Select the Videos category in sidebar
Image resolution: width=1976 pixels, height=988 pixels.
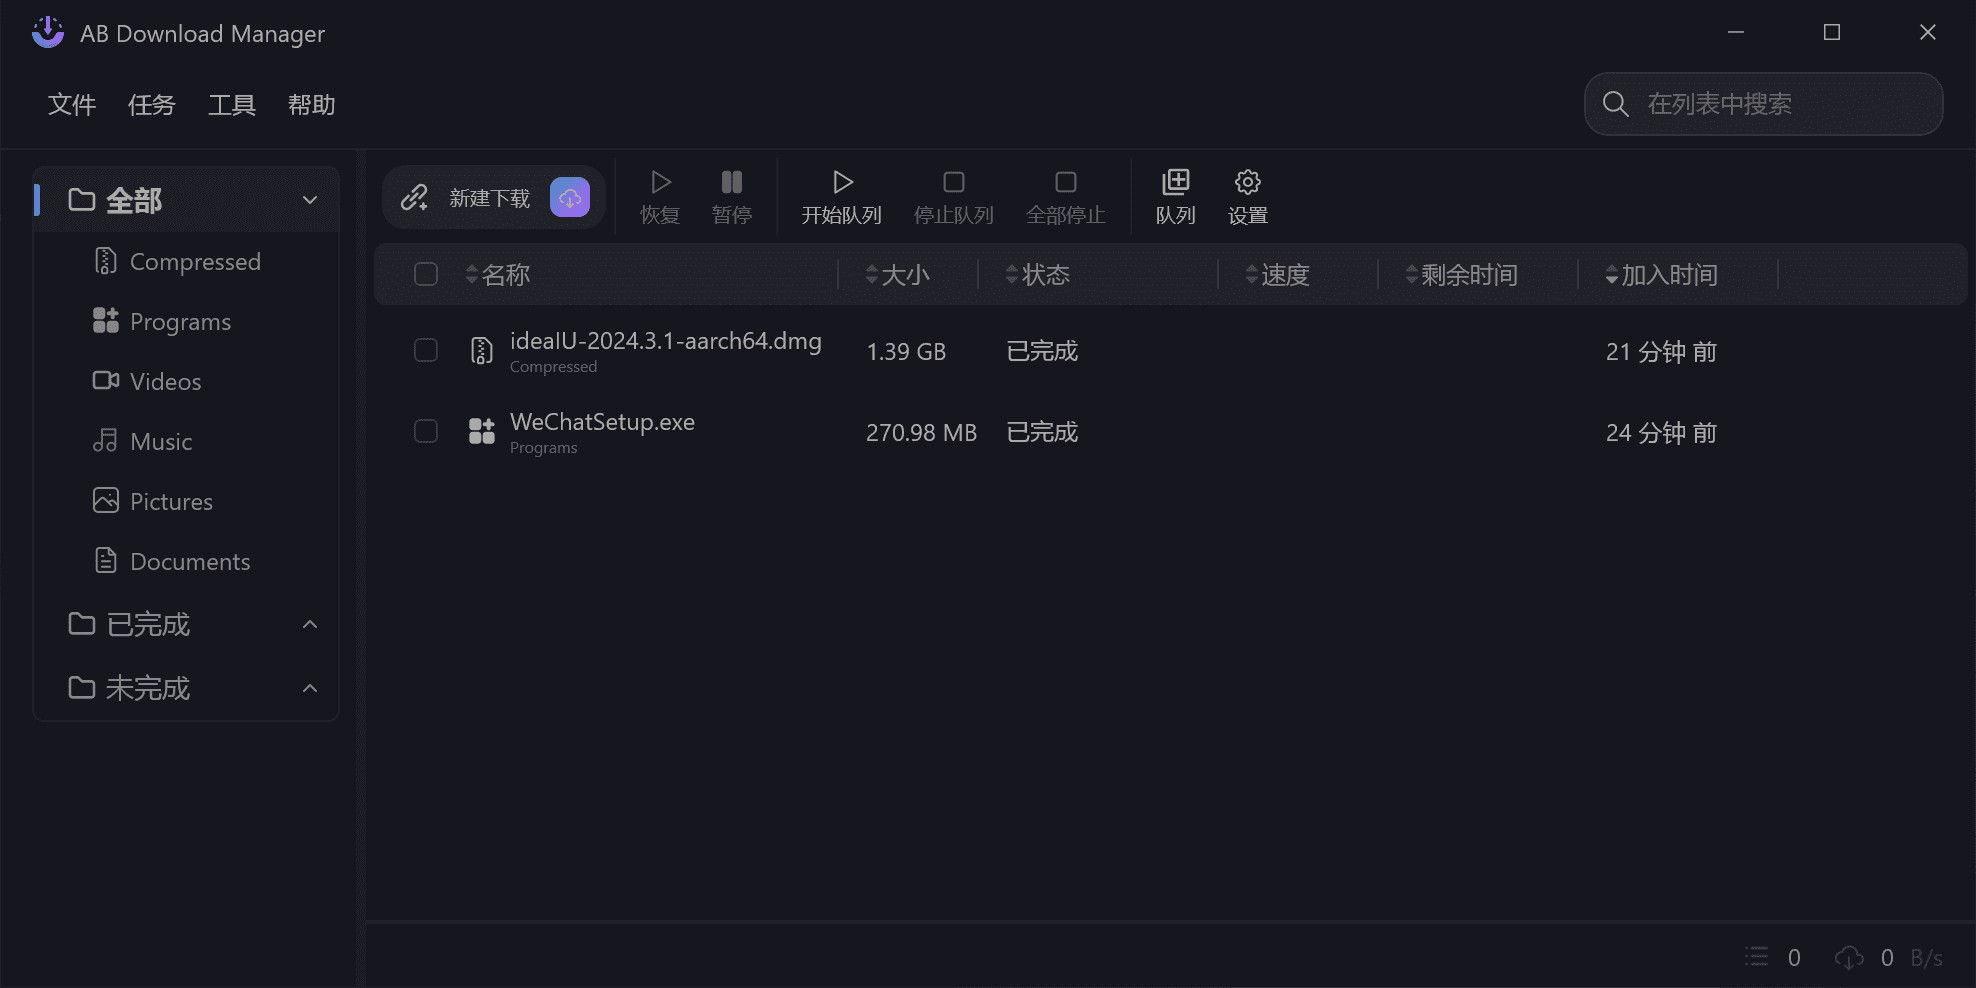click(x=164, y=381)
